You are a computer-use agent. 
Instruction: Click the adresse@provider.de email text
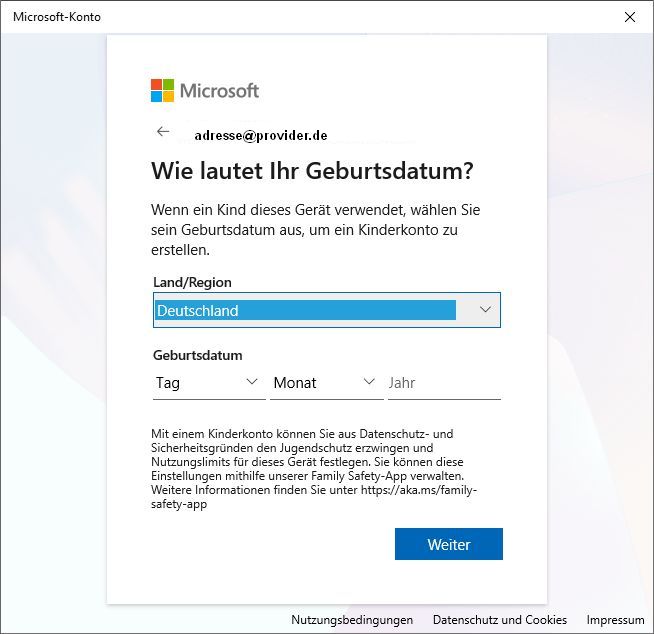[x=261, y=135]
